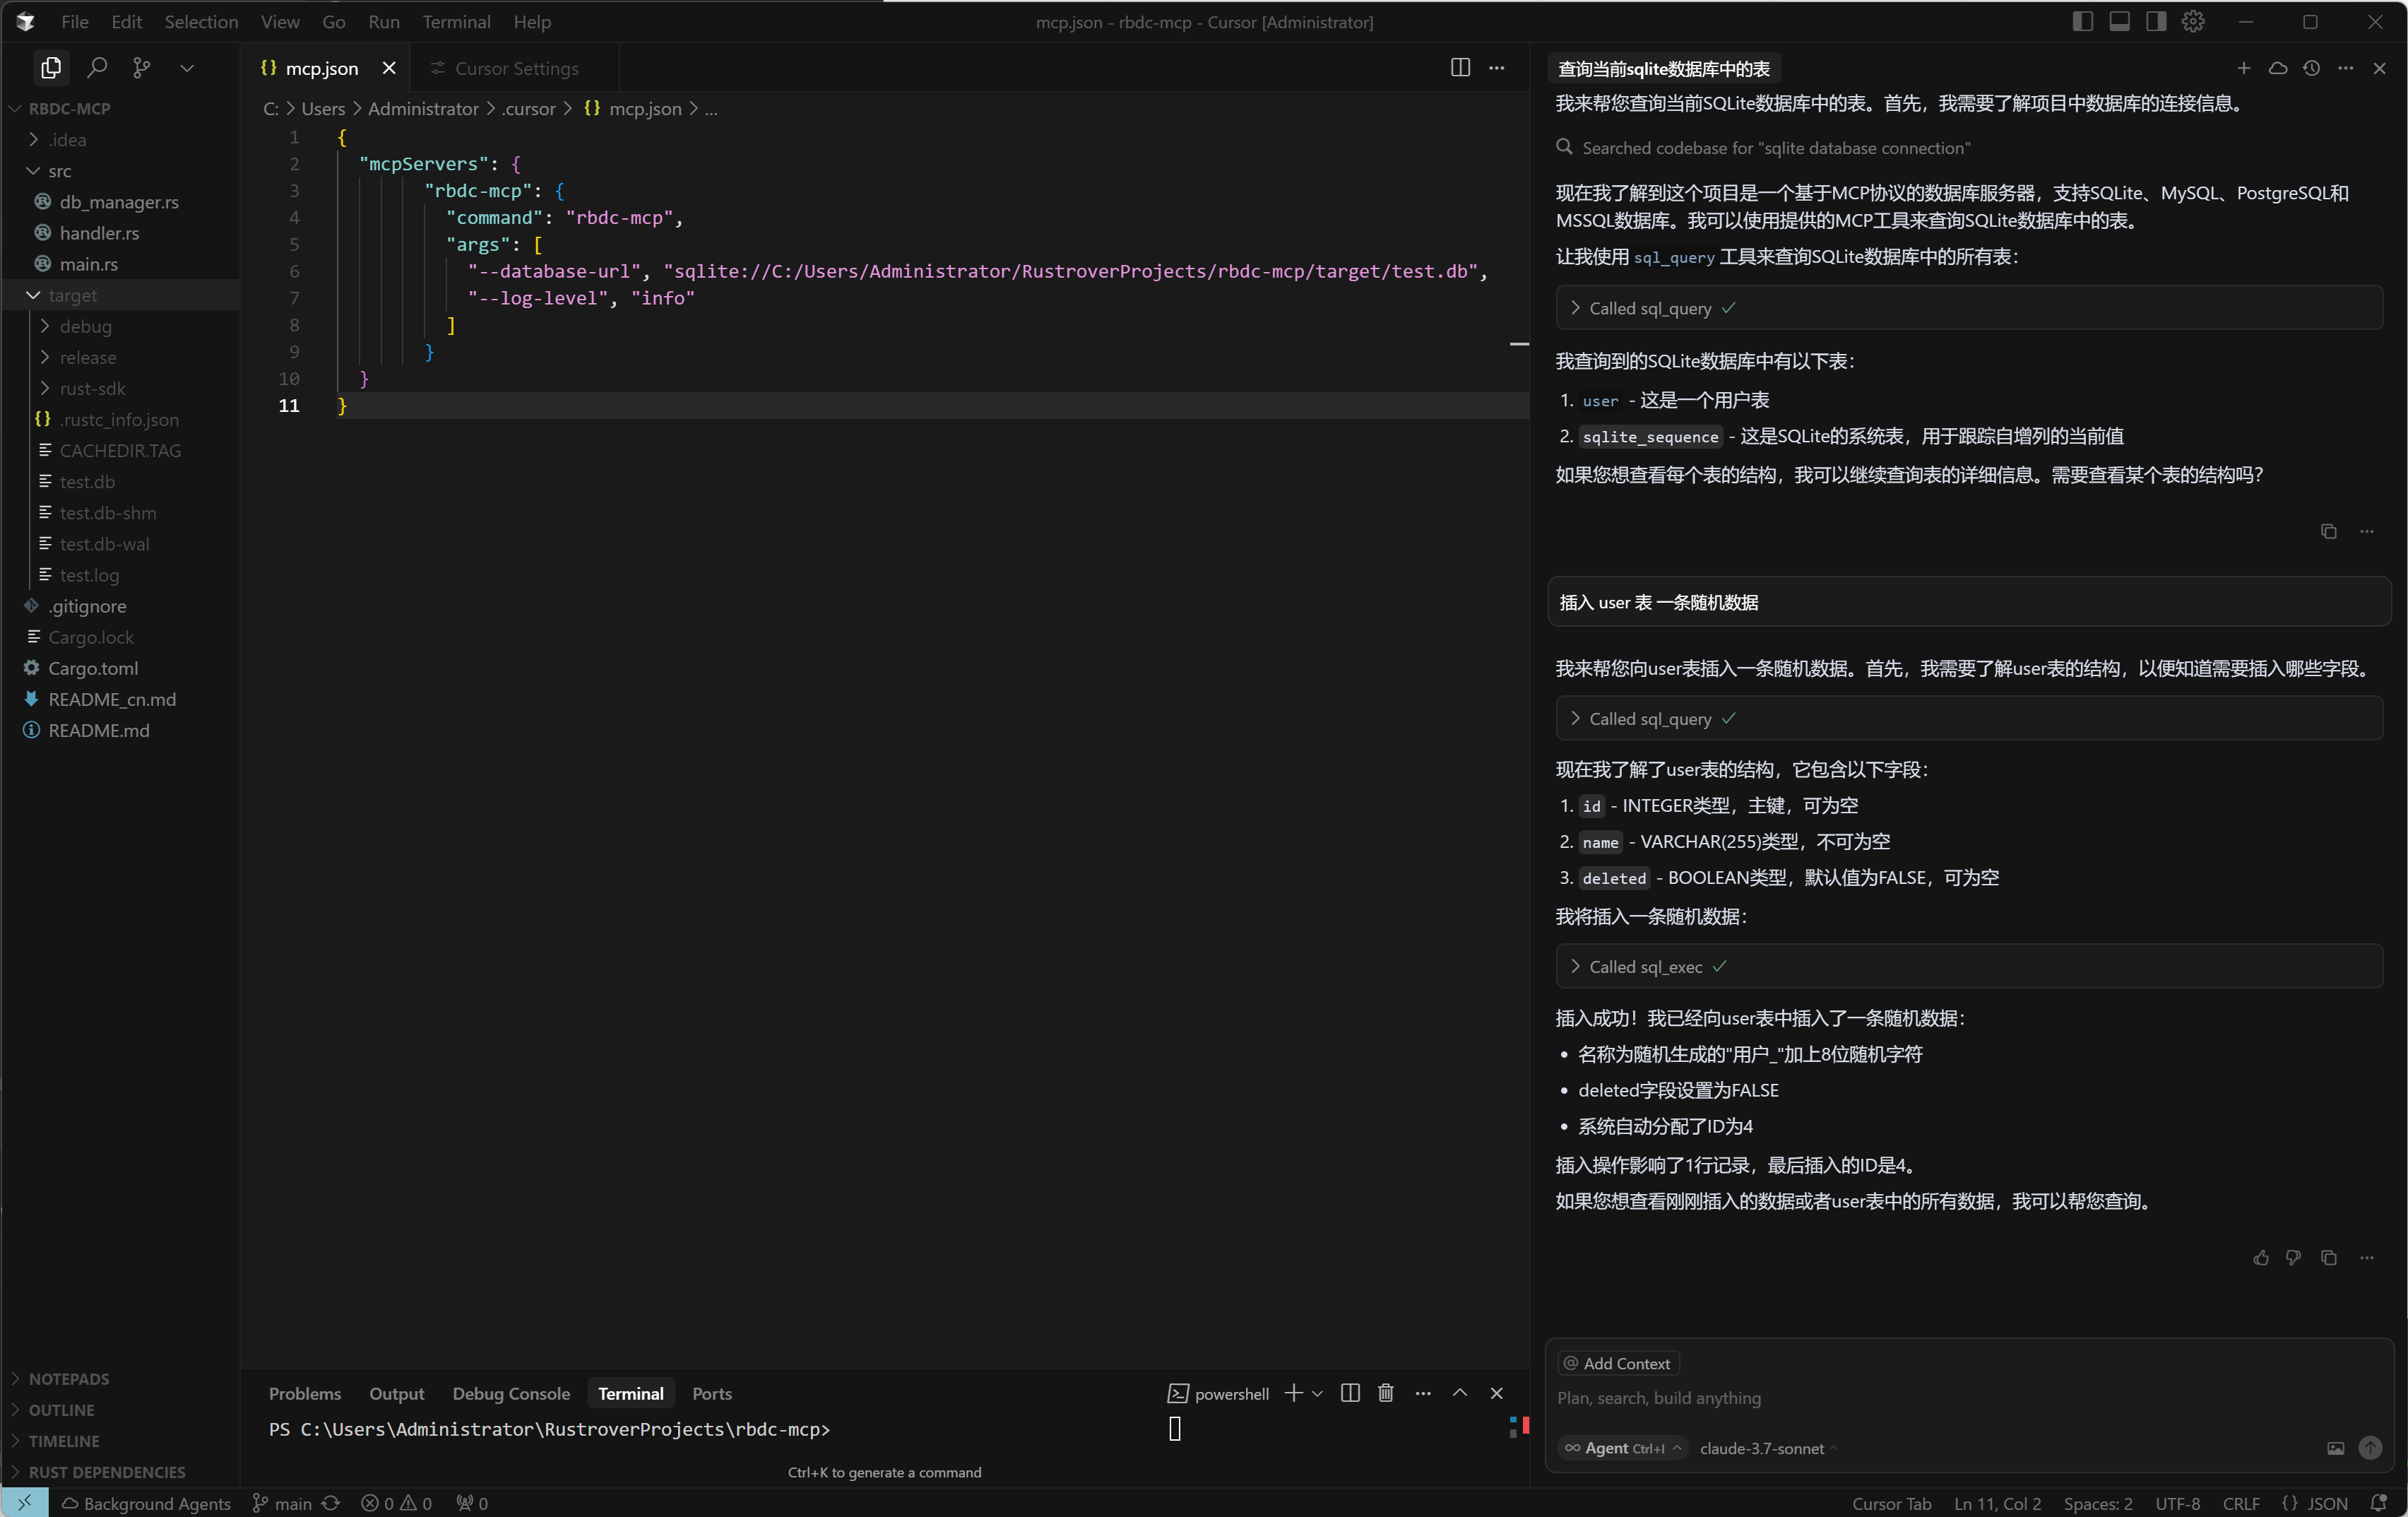Expand the Called sql_exec result
2408x1517 pixels.
1645,966
